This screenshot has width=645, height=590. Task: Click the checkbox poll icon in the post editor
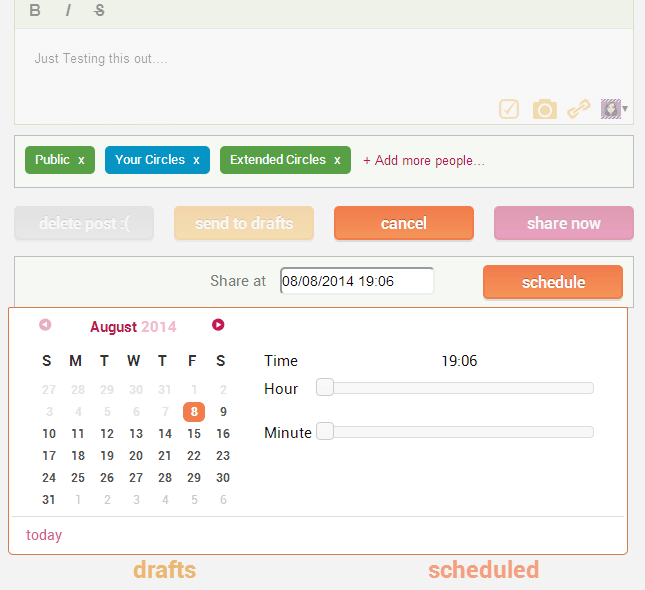(x=509, y=109)
